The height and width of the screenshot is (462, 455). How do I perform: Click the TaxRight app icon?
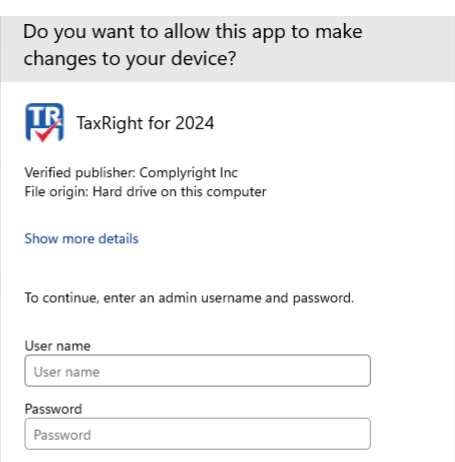(x=44, y=122)
